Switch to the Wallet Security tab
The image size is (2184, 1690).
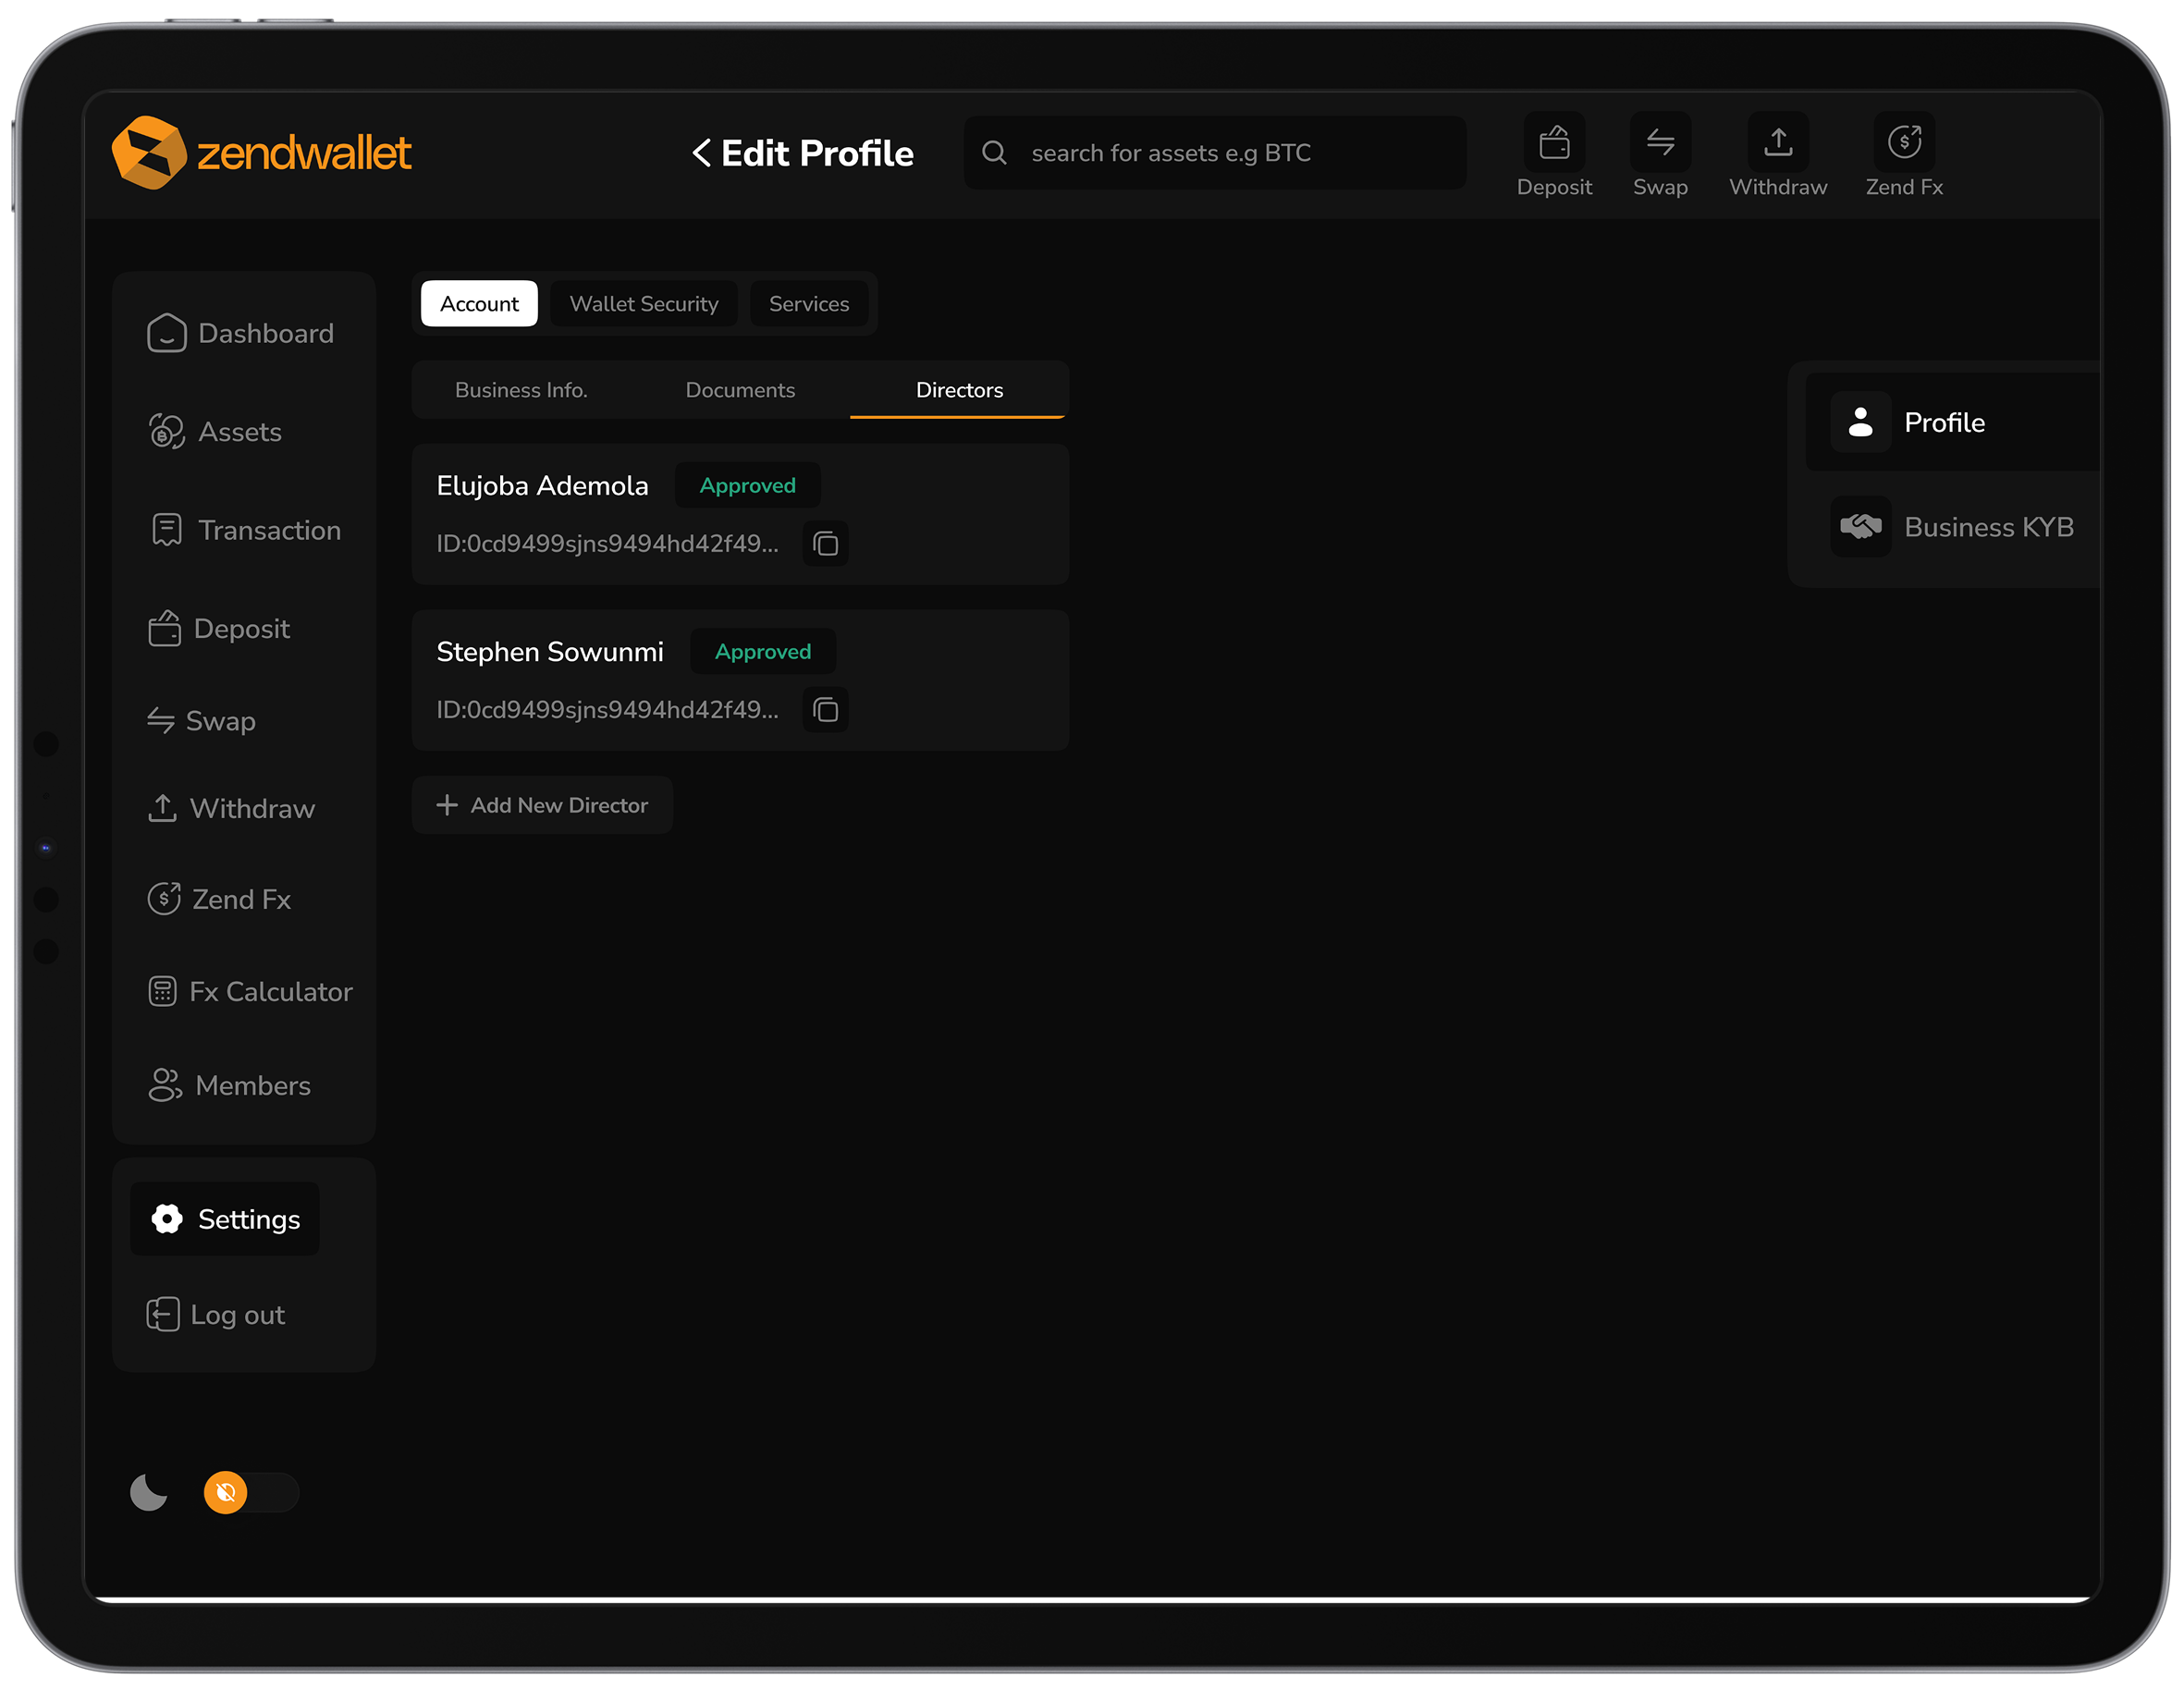643,303
